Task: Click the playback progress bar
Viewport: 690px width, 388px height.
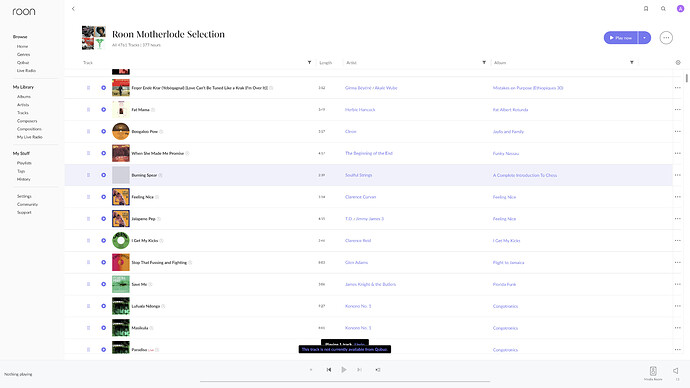Action: 345,381
